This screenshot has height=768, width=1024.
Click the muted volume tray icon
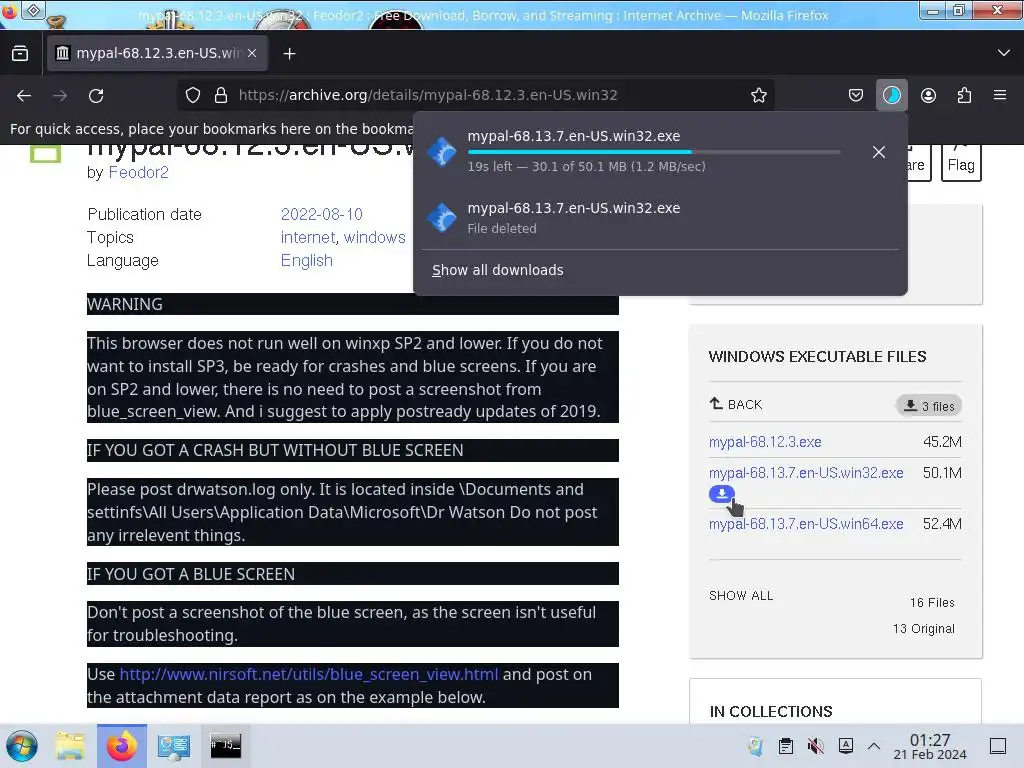(x=816, y=746)
